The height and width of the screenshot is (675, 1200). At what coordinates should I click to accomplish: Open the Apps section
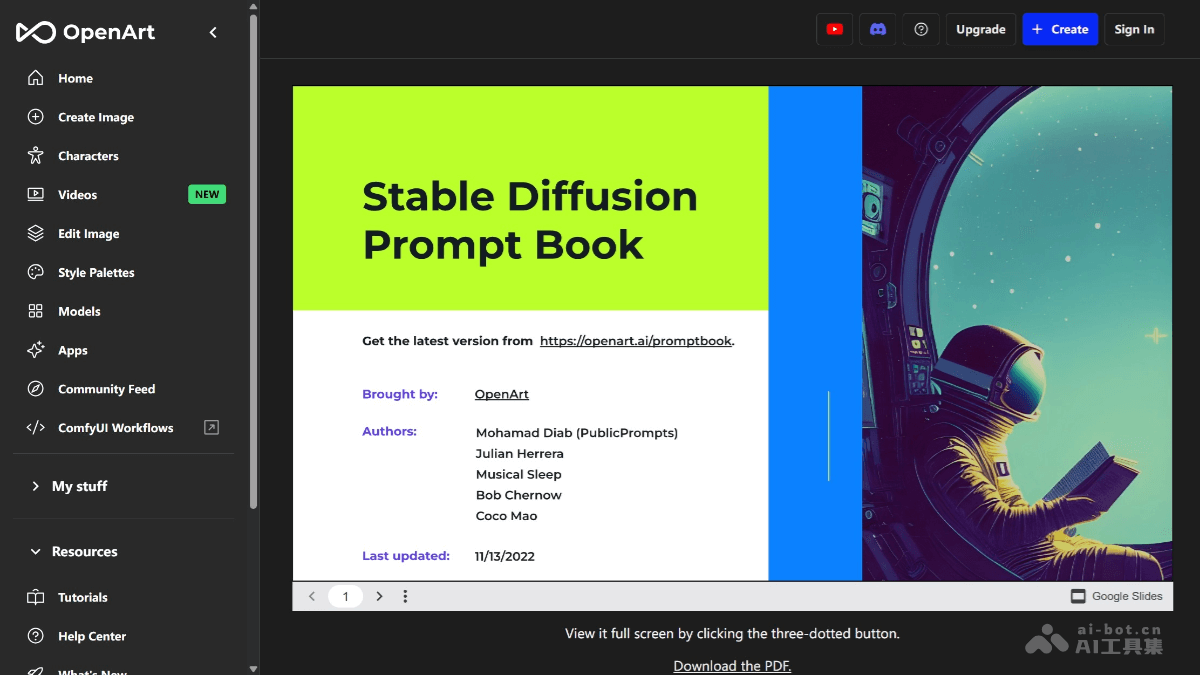[x=73, y=350]
